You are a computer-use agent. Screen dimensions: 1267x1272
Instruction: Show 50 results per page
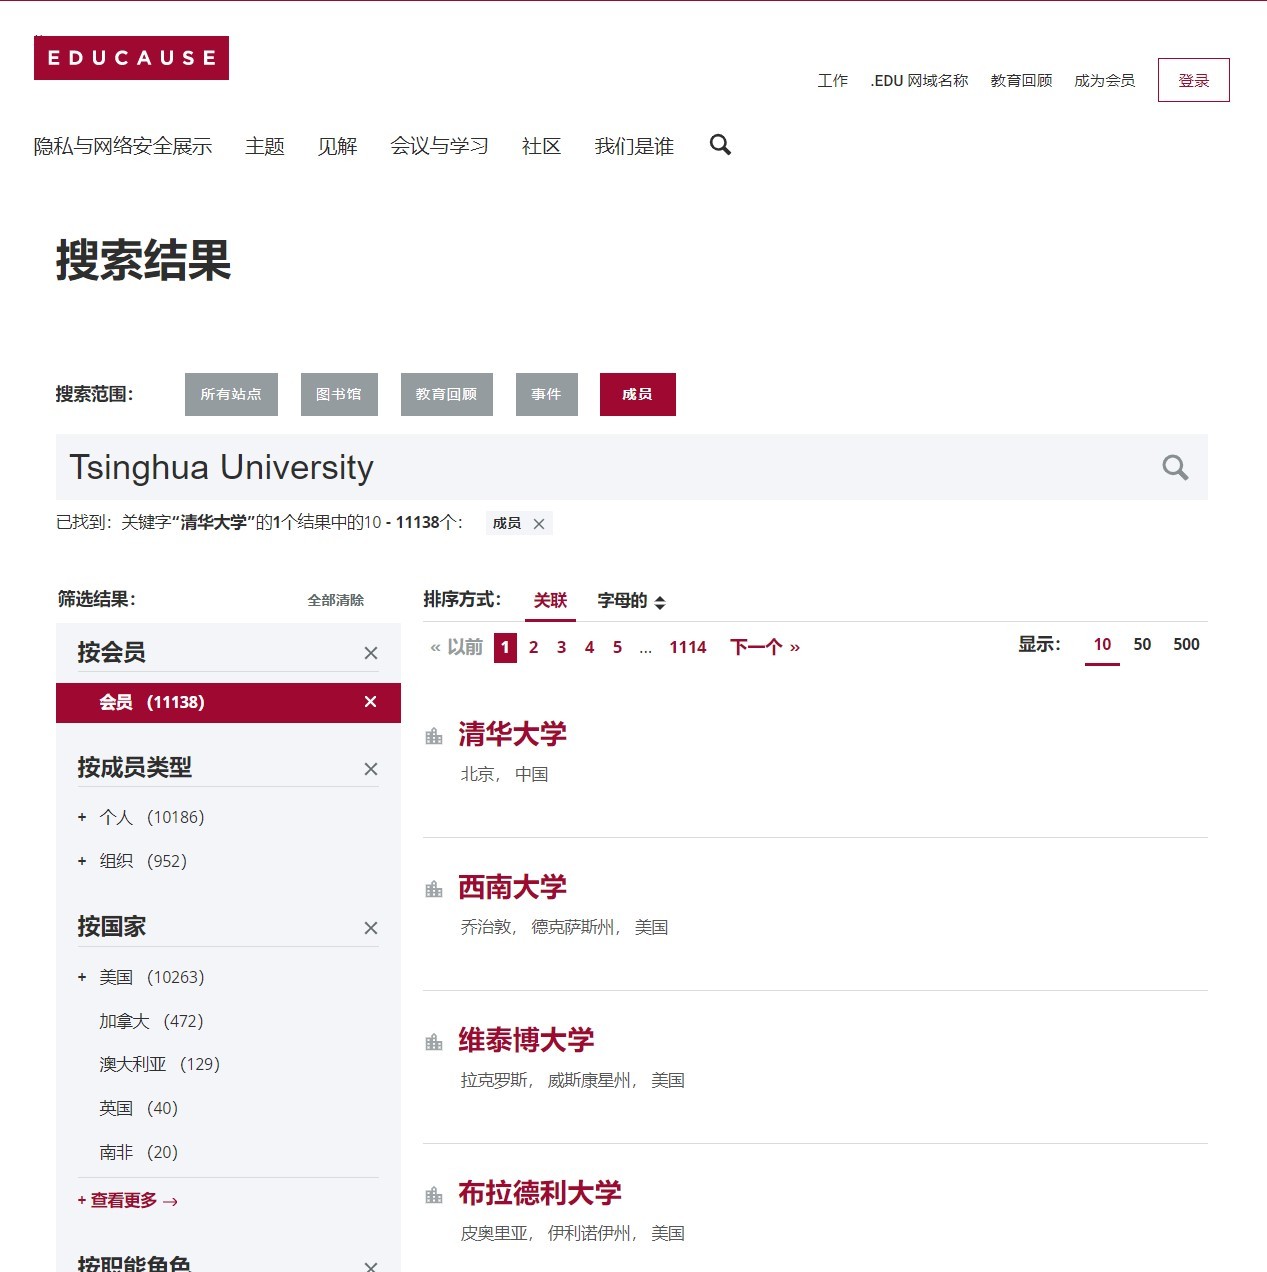1142,645
